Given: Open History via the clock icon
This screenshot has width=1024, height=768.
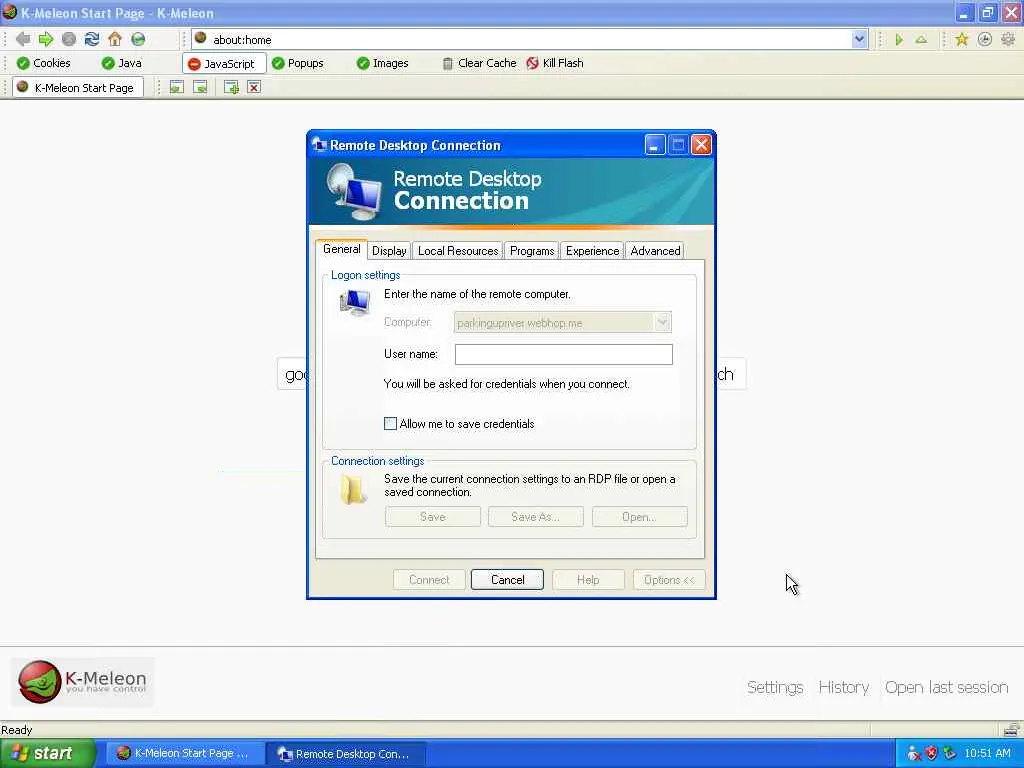Looking at the screenshot, I should [x=985, y=40].
